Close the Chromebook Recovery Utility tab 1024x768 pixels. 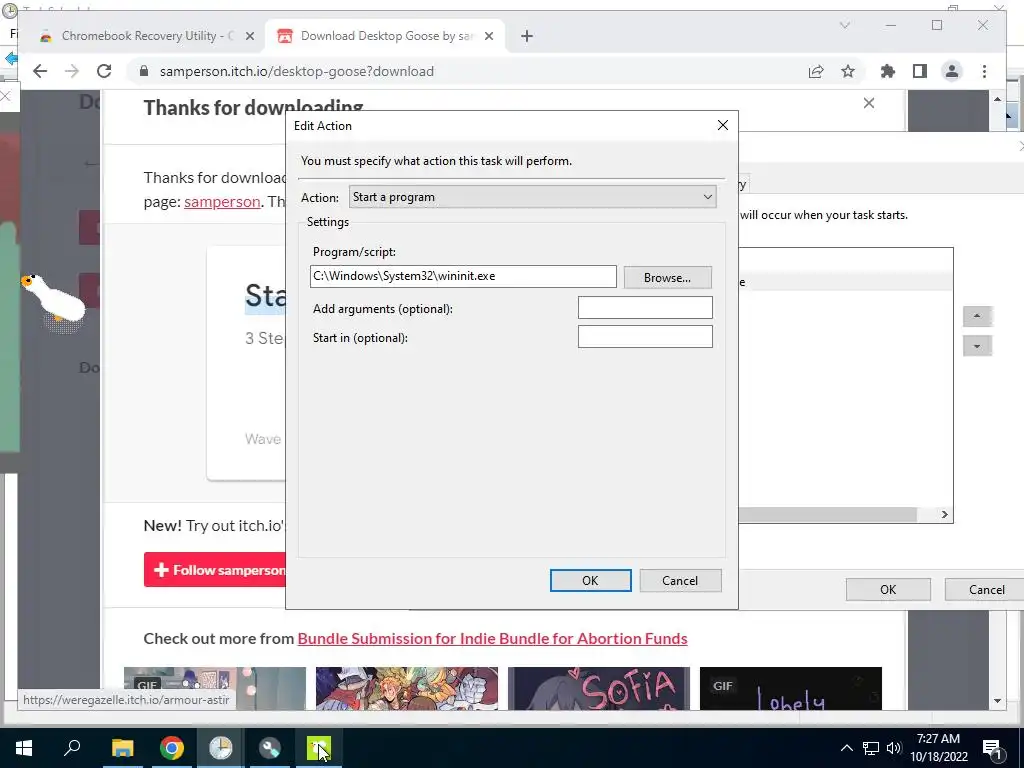pyautogui.click(x=249, y=37)
